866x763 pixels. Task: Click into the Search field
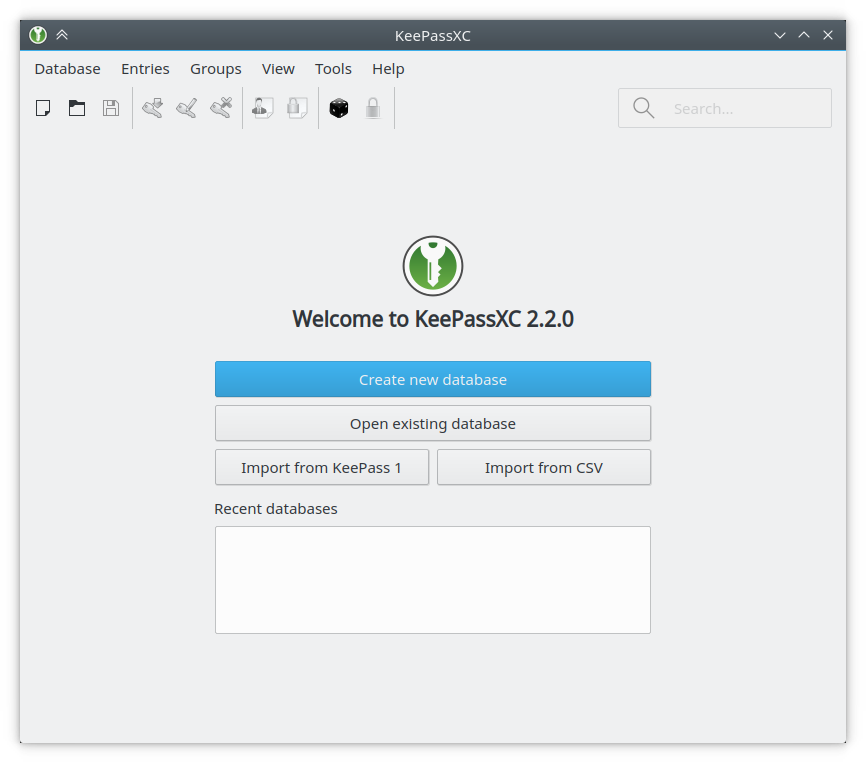click(x=725, y=108)
